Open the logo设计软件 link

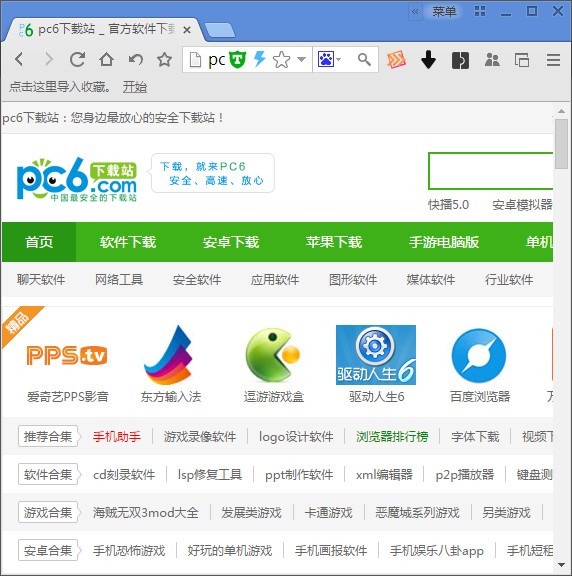click(296, 436)
